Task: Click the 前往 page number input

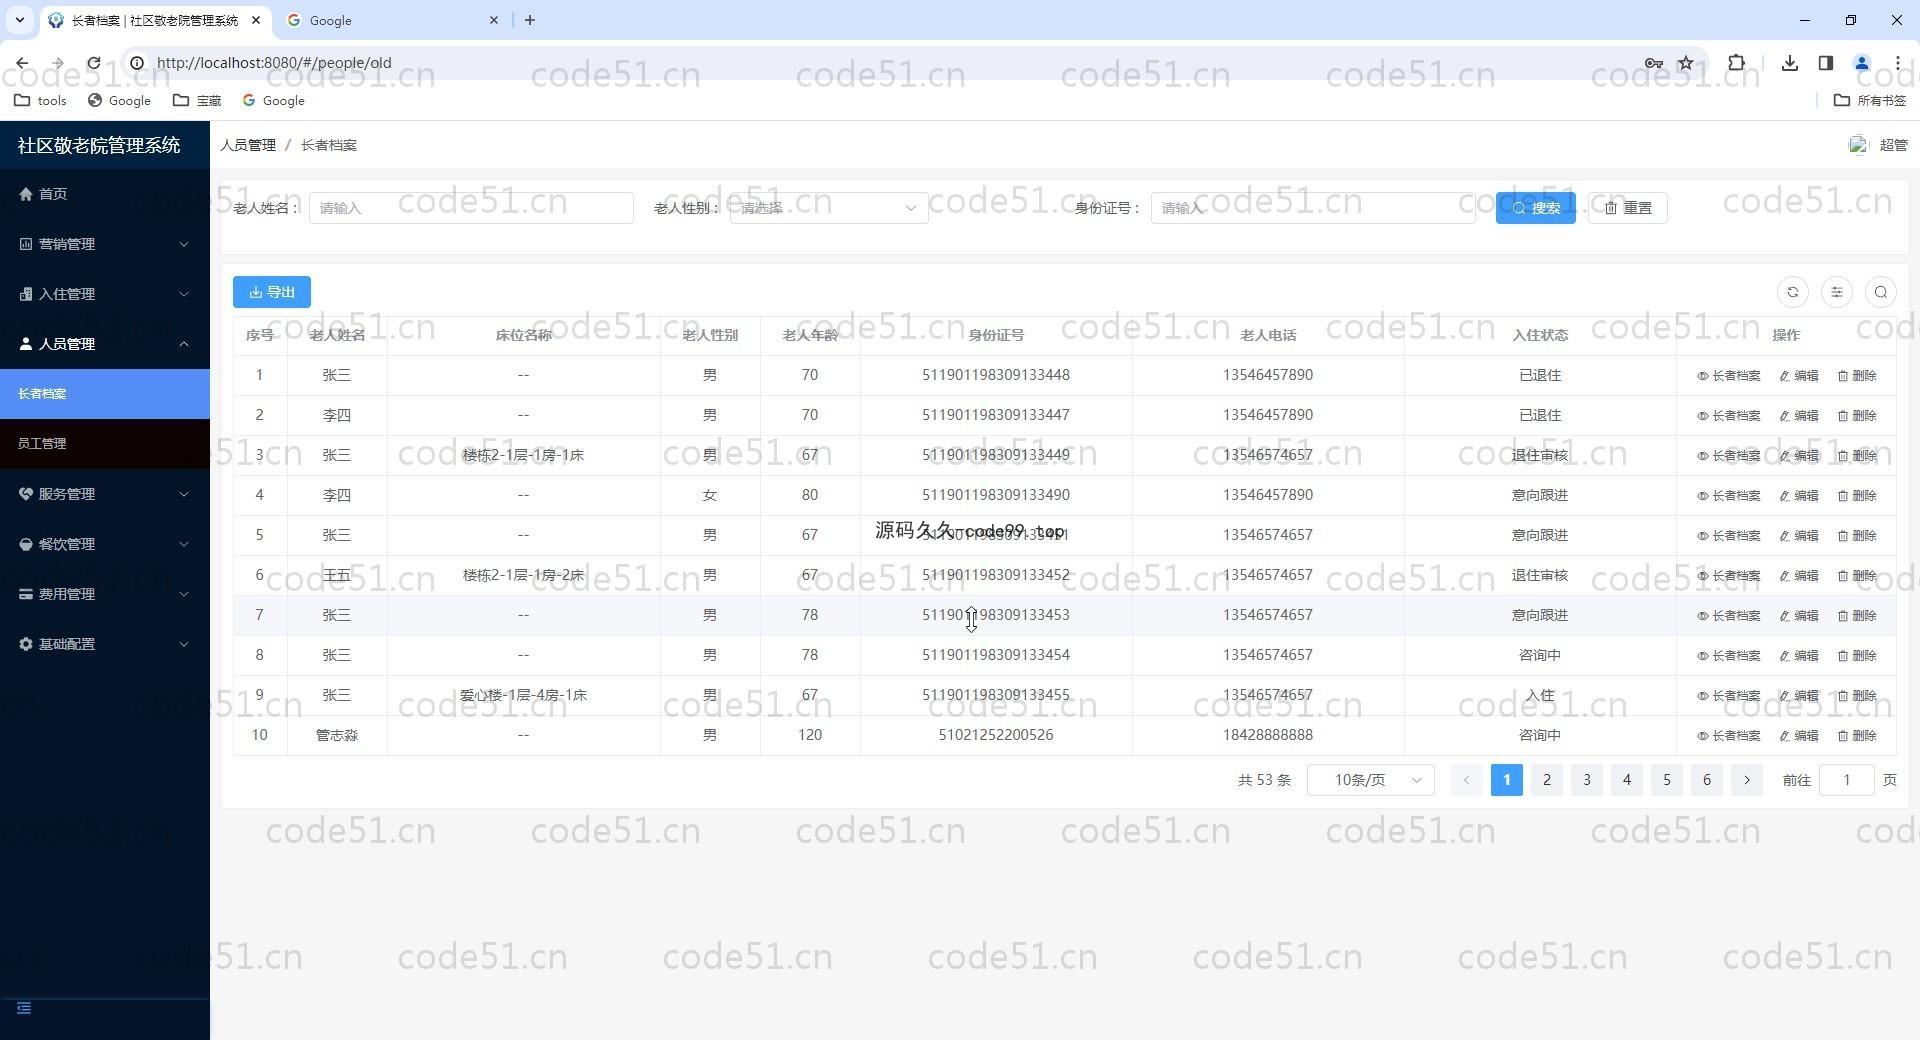Action: click(x=1846, y=780)
